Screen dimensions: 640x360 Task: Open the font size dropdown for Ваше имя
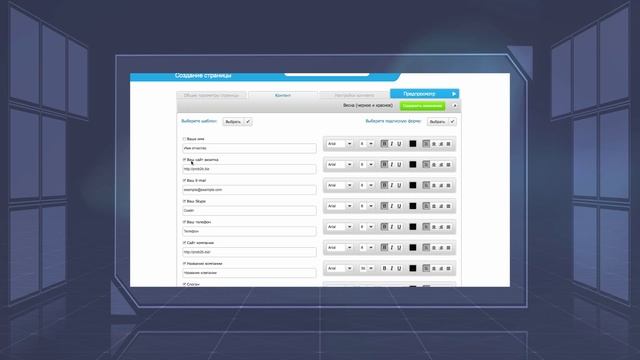pyautogui.click(x=367, y=144)
